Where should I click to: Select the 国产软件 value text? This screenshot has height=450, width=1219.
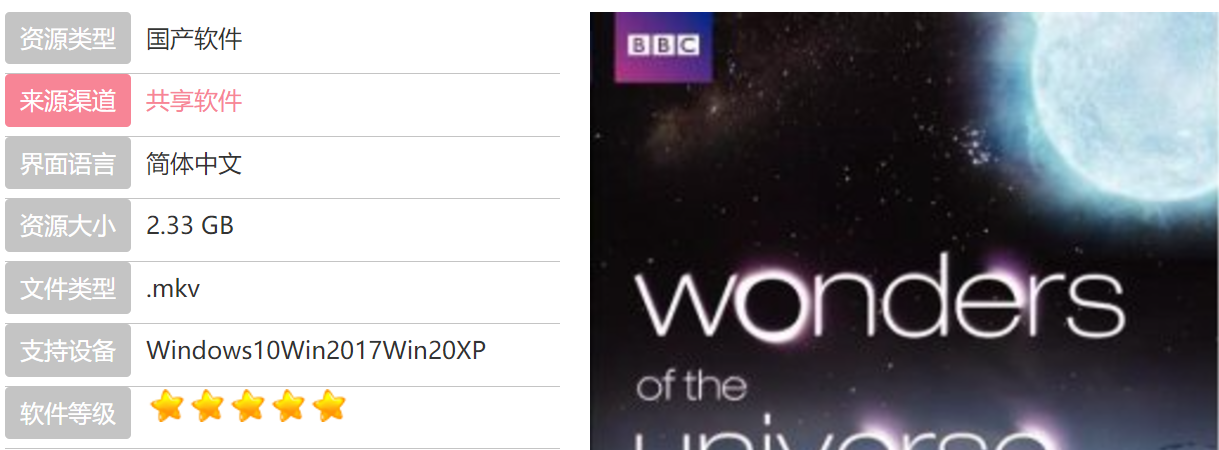point(194,38)
